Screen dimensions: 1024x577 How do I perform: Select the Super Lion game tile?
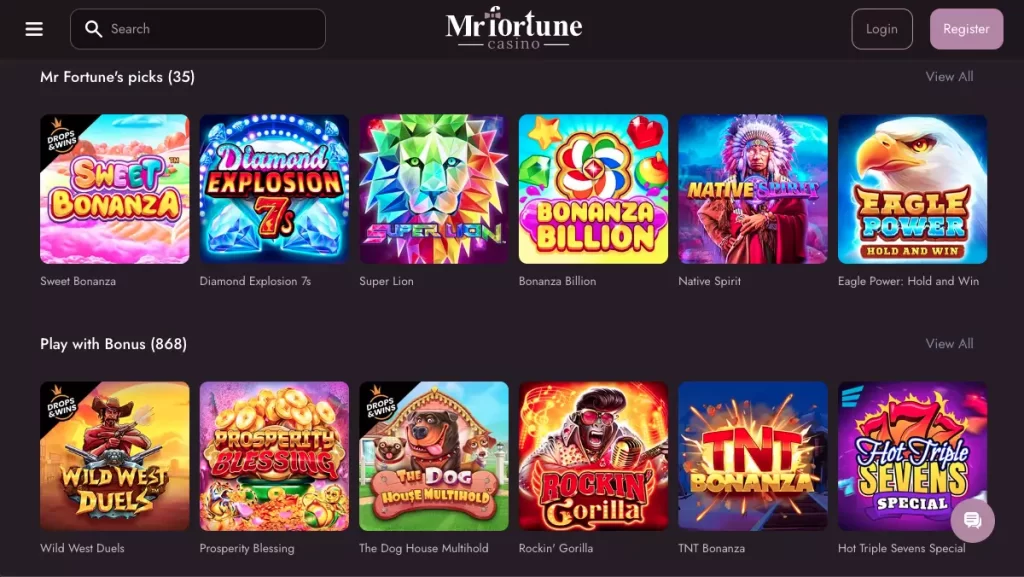[434, 189]
